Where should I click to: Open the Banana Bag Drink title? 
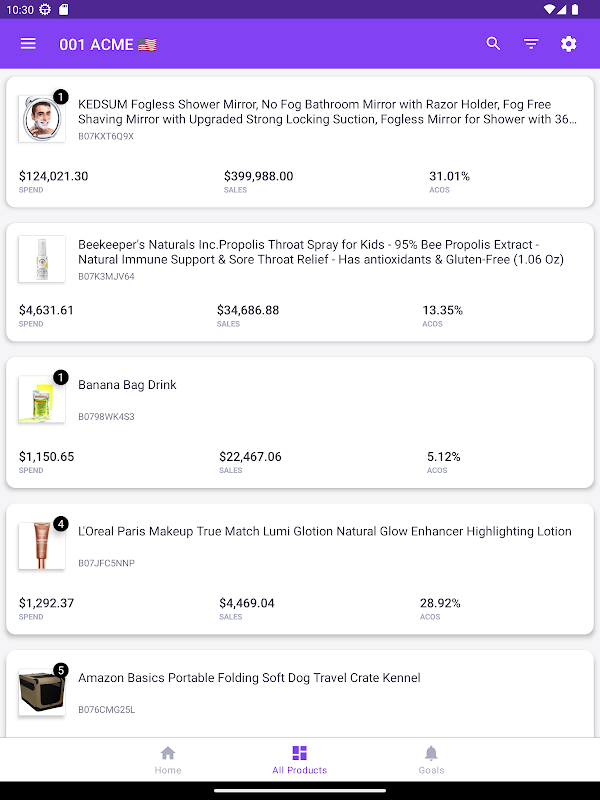pyautogui.click(x=127, y=385)
